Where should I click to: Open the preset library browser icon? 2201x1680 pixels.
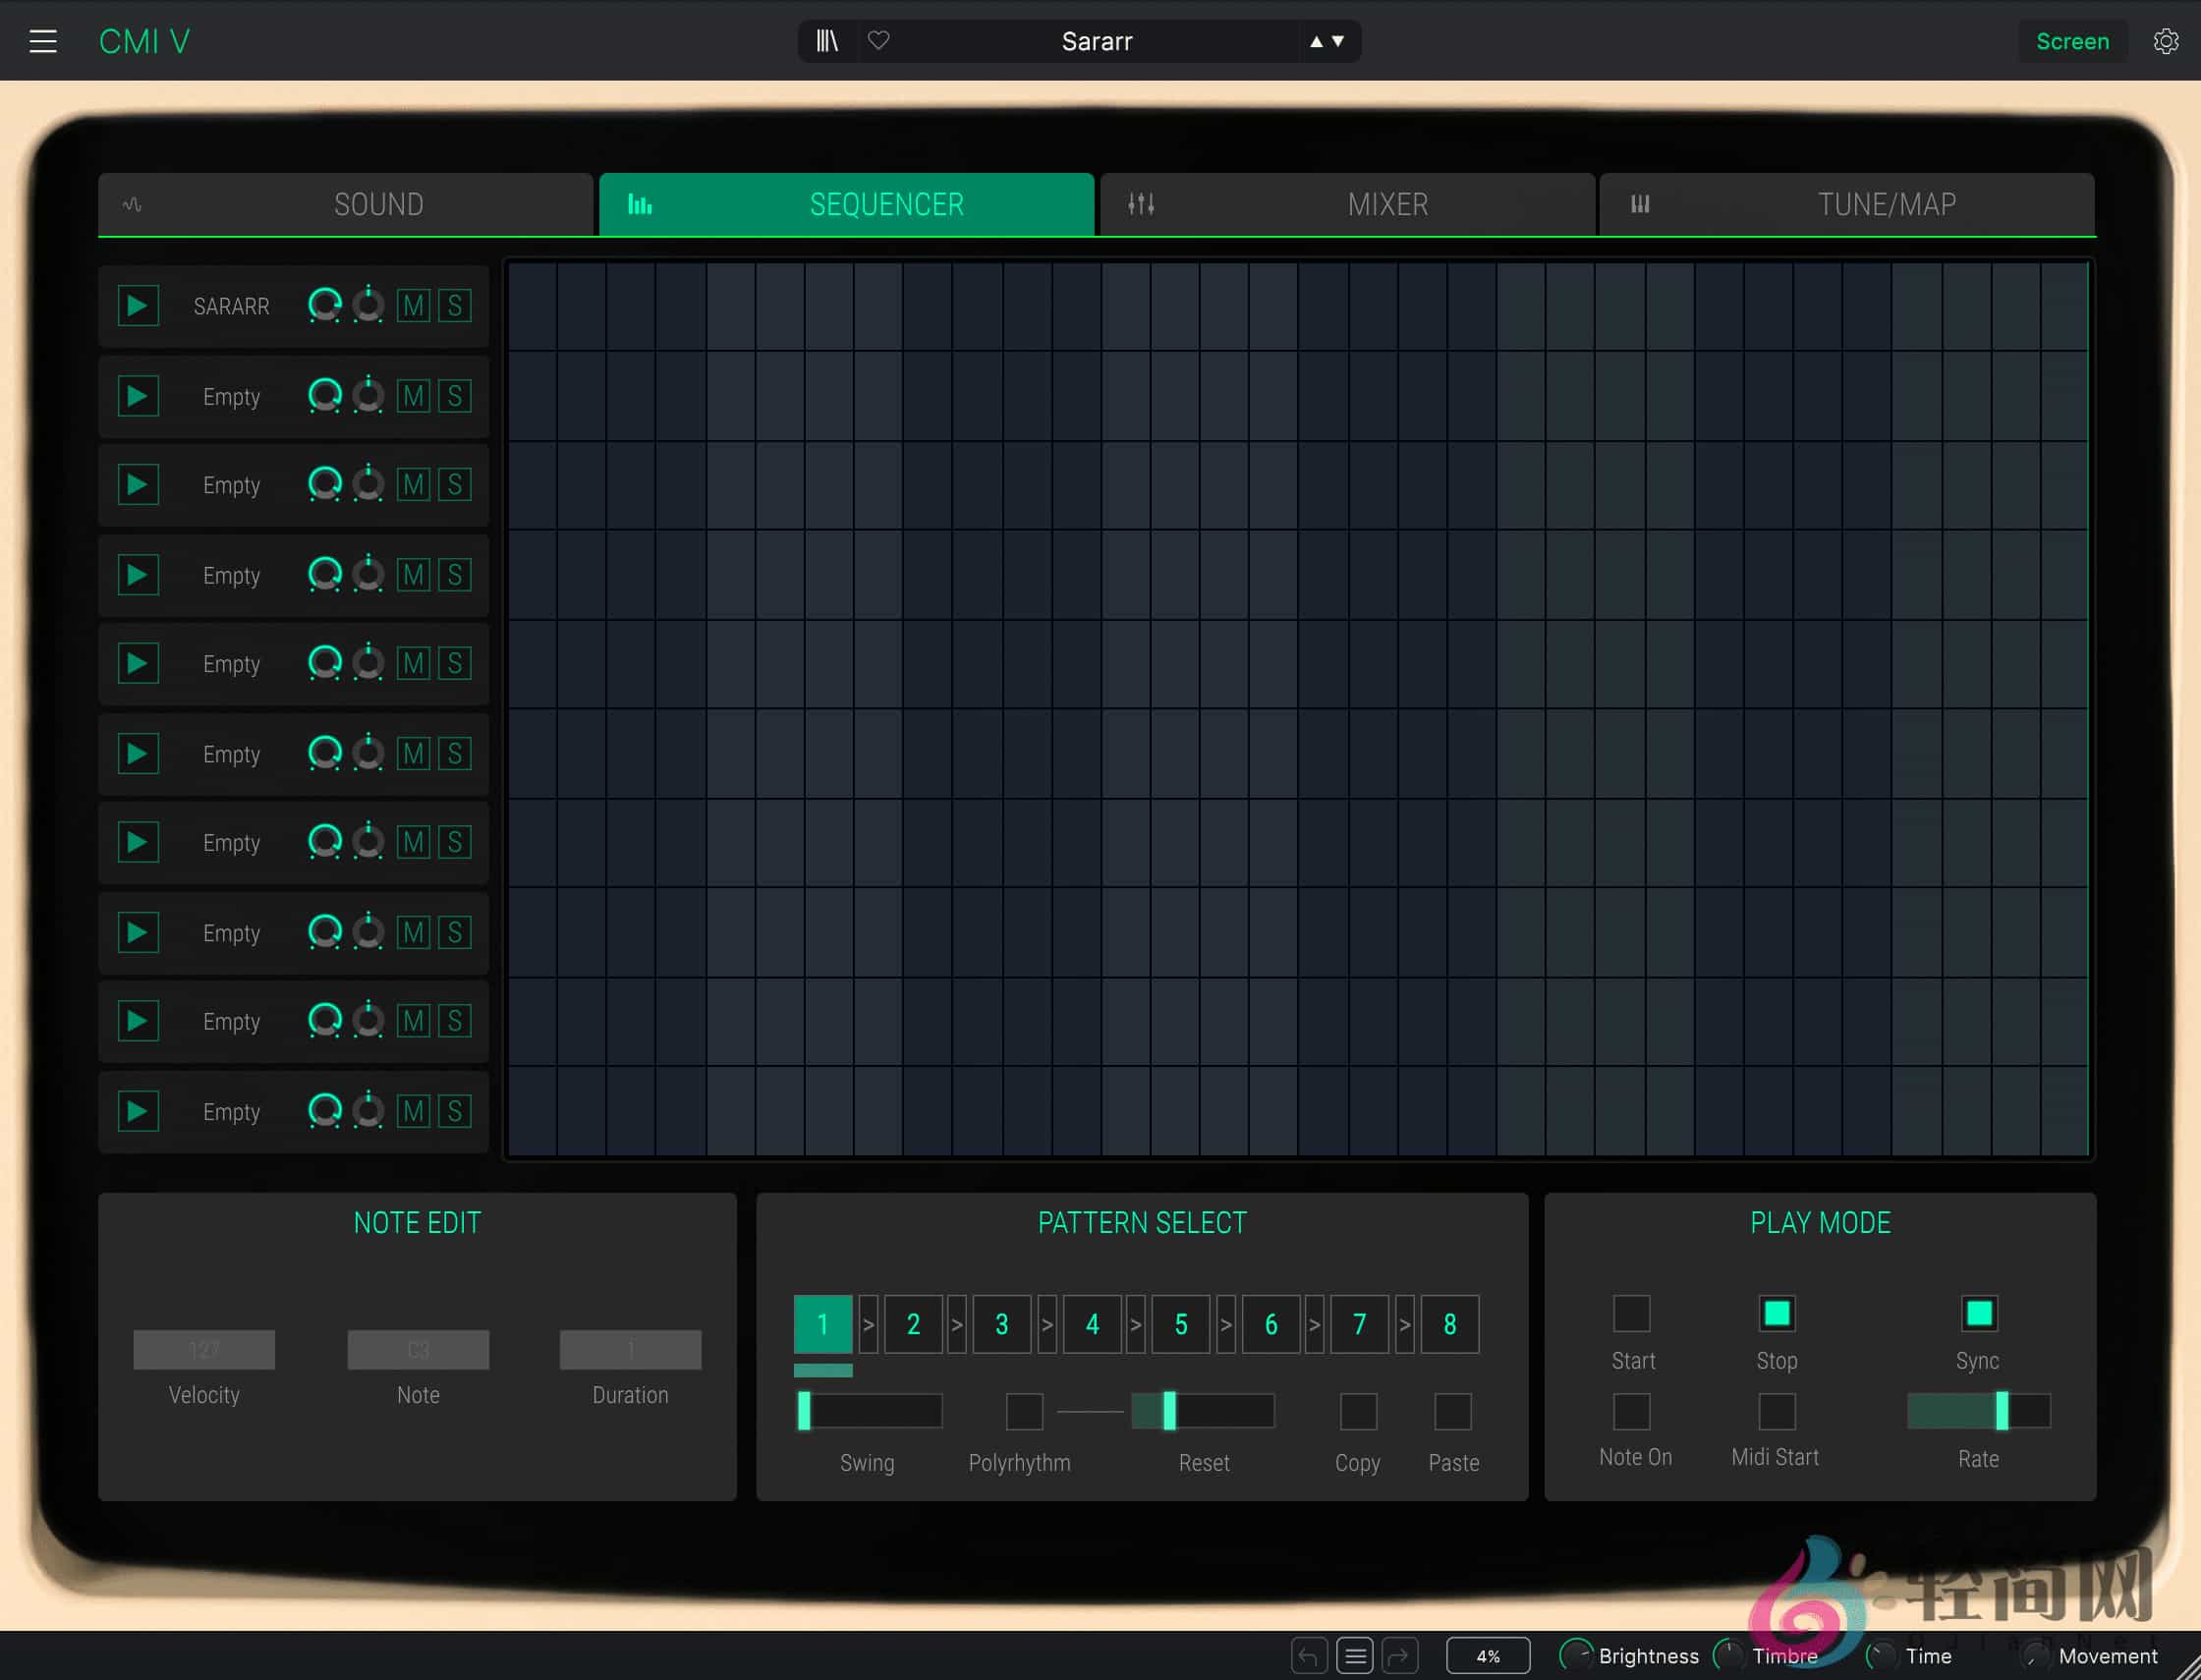(x=826, y=41)
